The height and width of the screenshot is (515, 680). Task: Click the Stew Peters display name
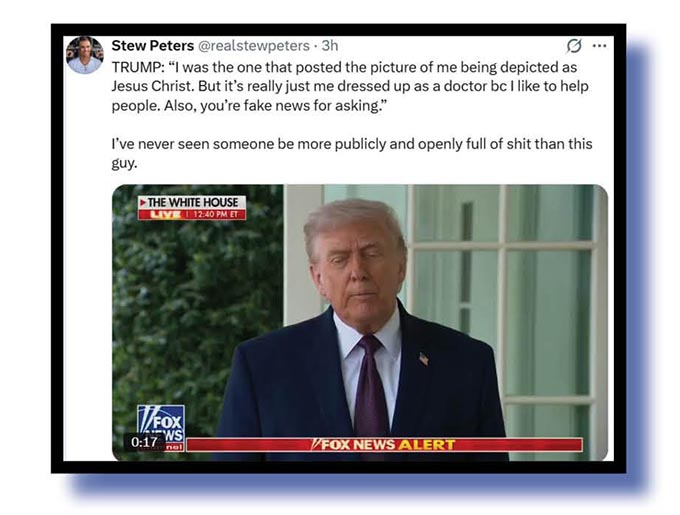pyautogui.click(x=152, y=46)
